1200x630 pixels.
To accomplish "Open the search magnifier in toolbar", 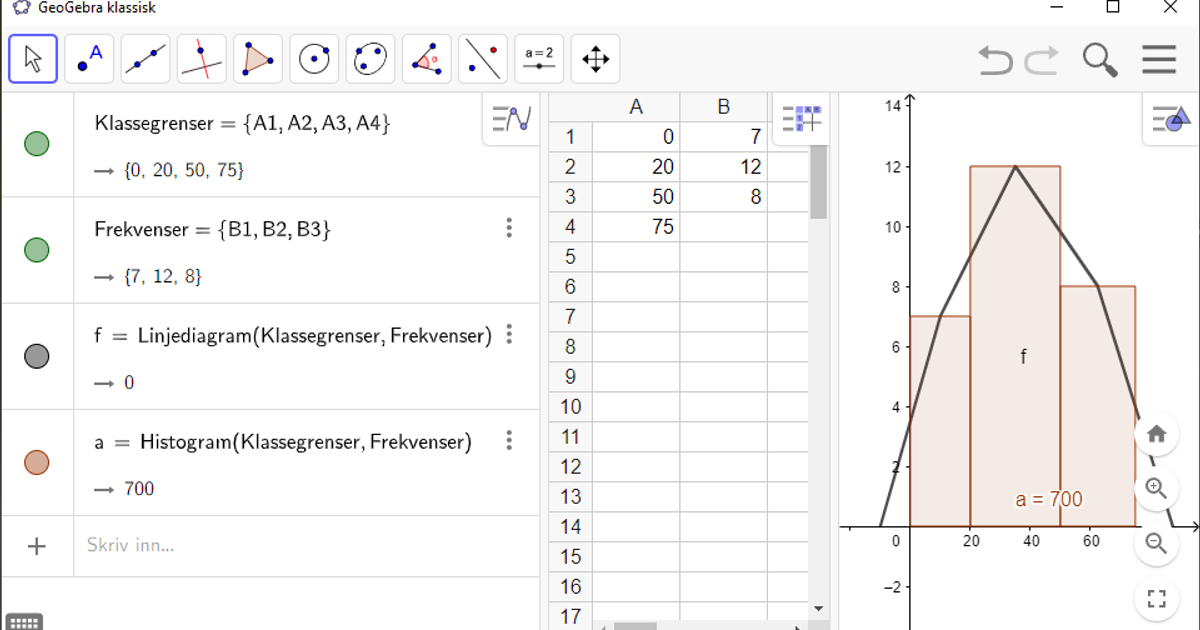I will click(x=1100, y=60).
